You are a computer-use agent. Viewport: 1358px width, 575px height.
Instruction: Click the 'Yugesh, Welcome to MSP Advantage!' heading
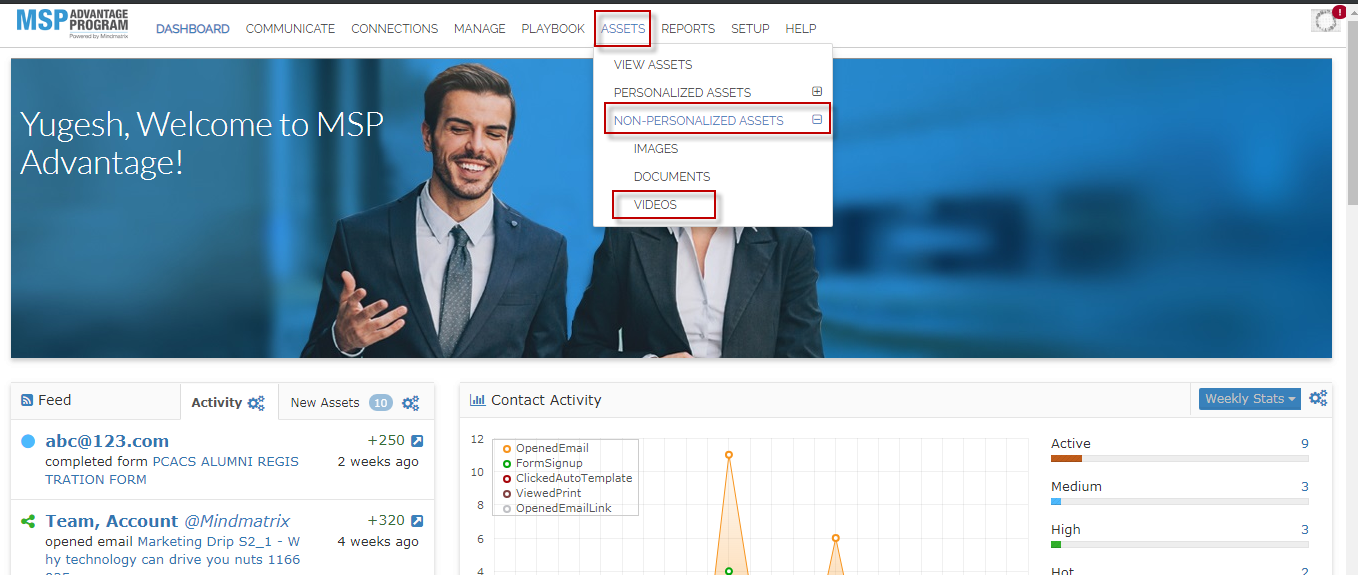pyautogui.click(x=202, y=143)
